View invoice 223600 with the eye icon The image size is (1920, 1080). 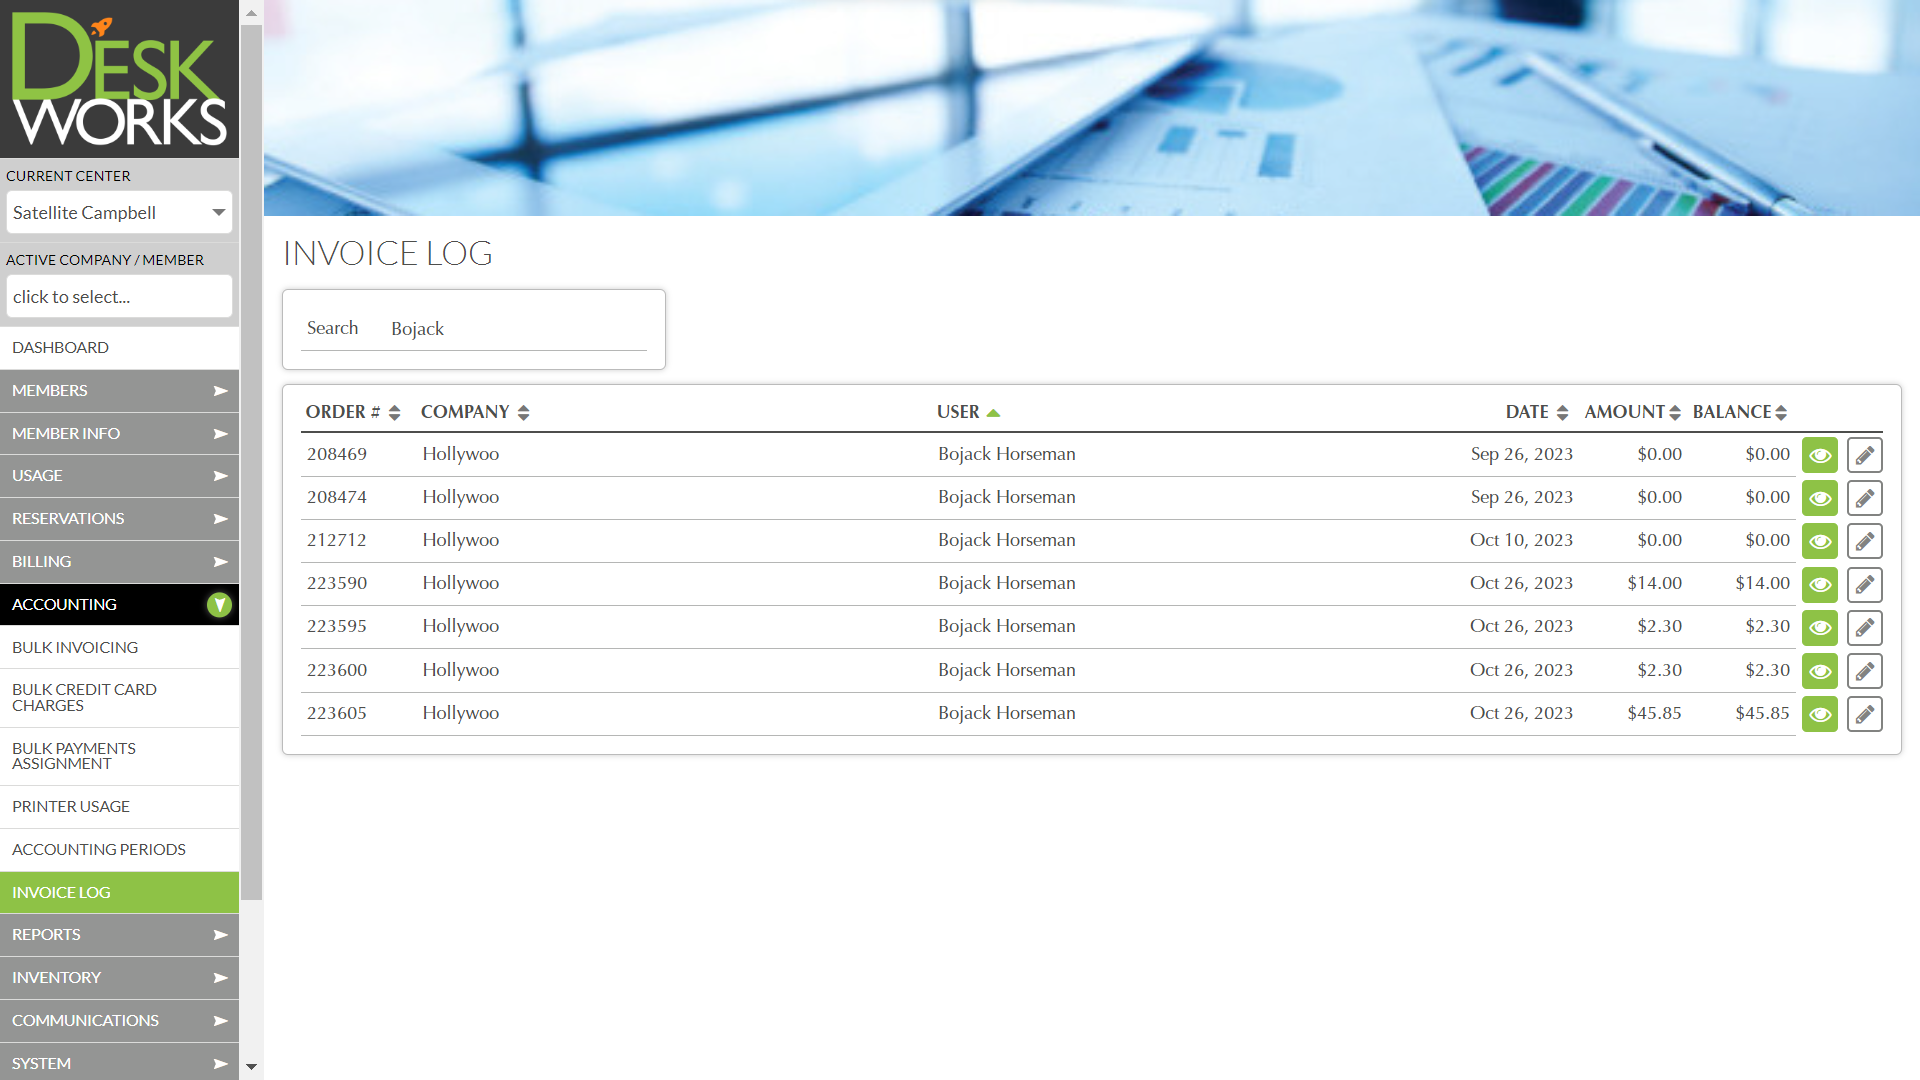[1819, 671]
